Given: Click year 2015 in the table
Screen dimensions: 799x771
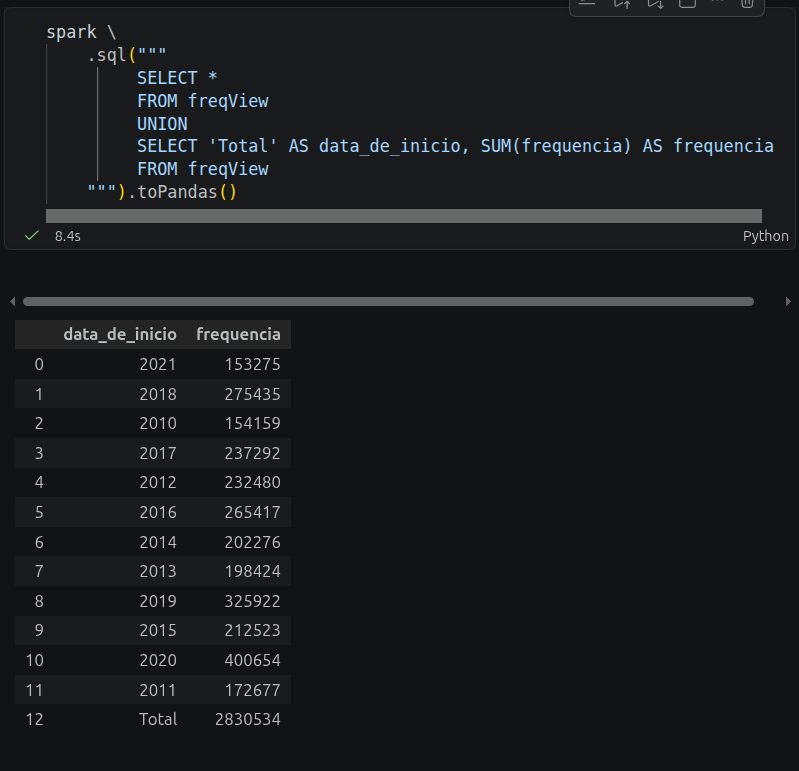Looking at the screenshot, I should (158, 630).
